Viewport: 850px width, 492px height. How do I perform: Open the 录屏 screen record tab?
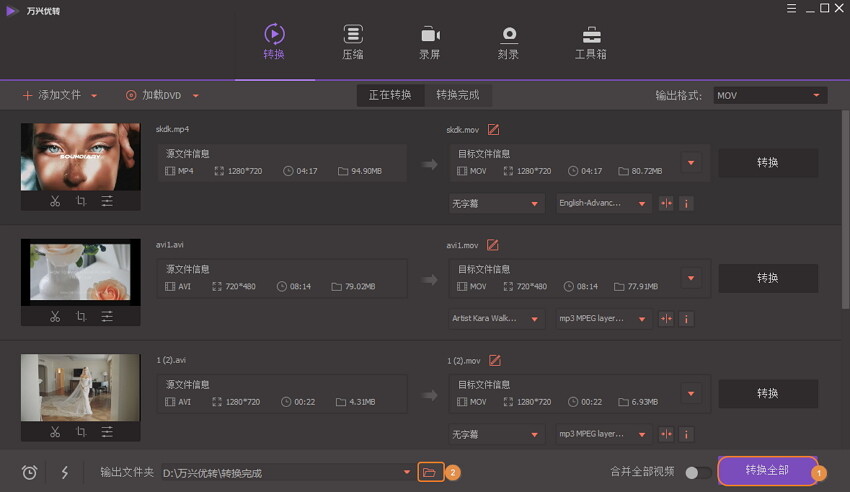430,42
